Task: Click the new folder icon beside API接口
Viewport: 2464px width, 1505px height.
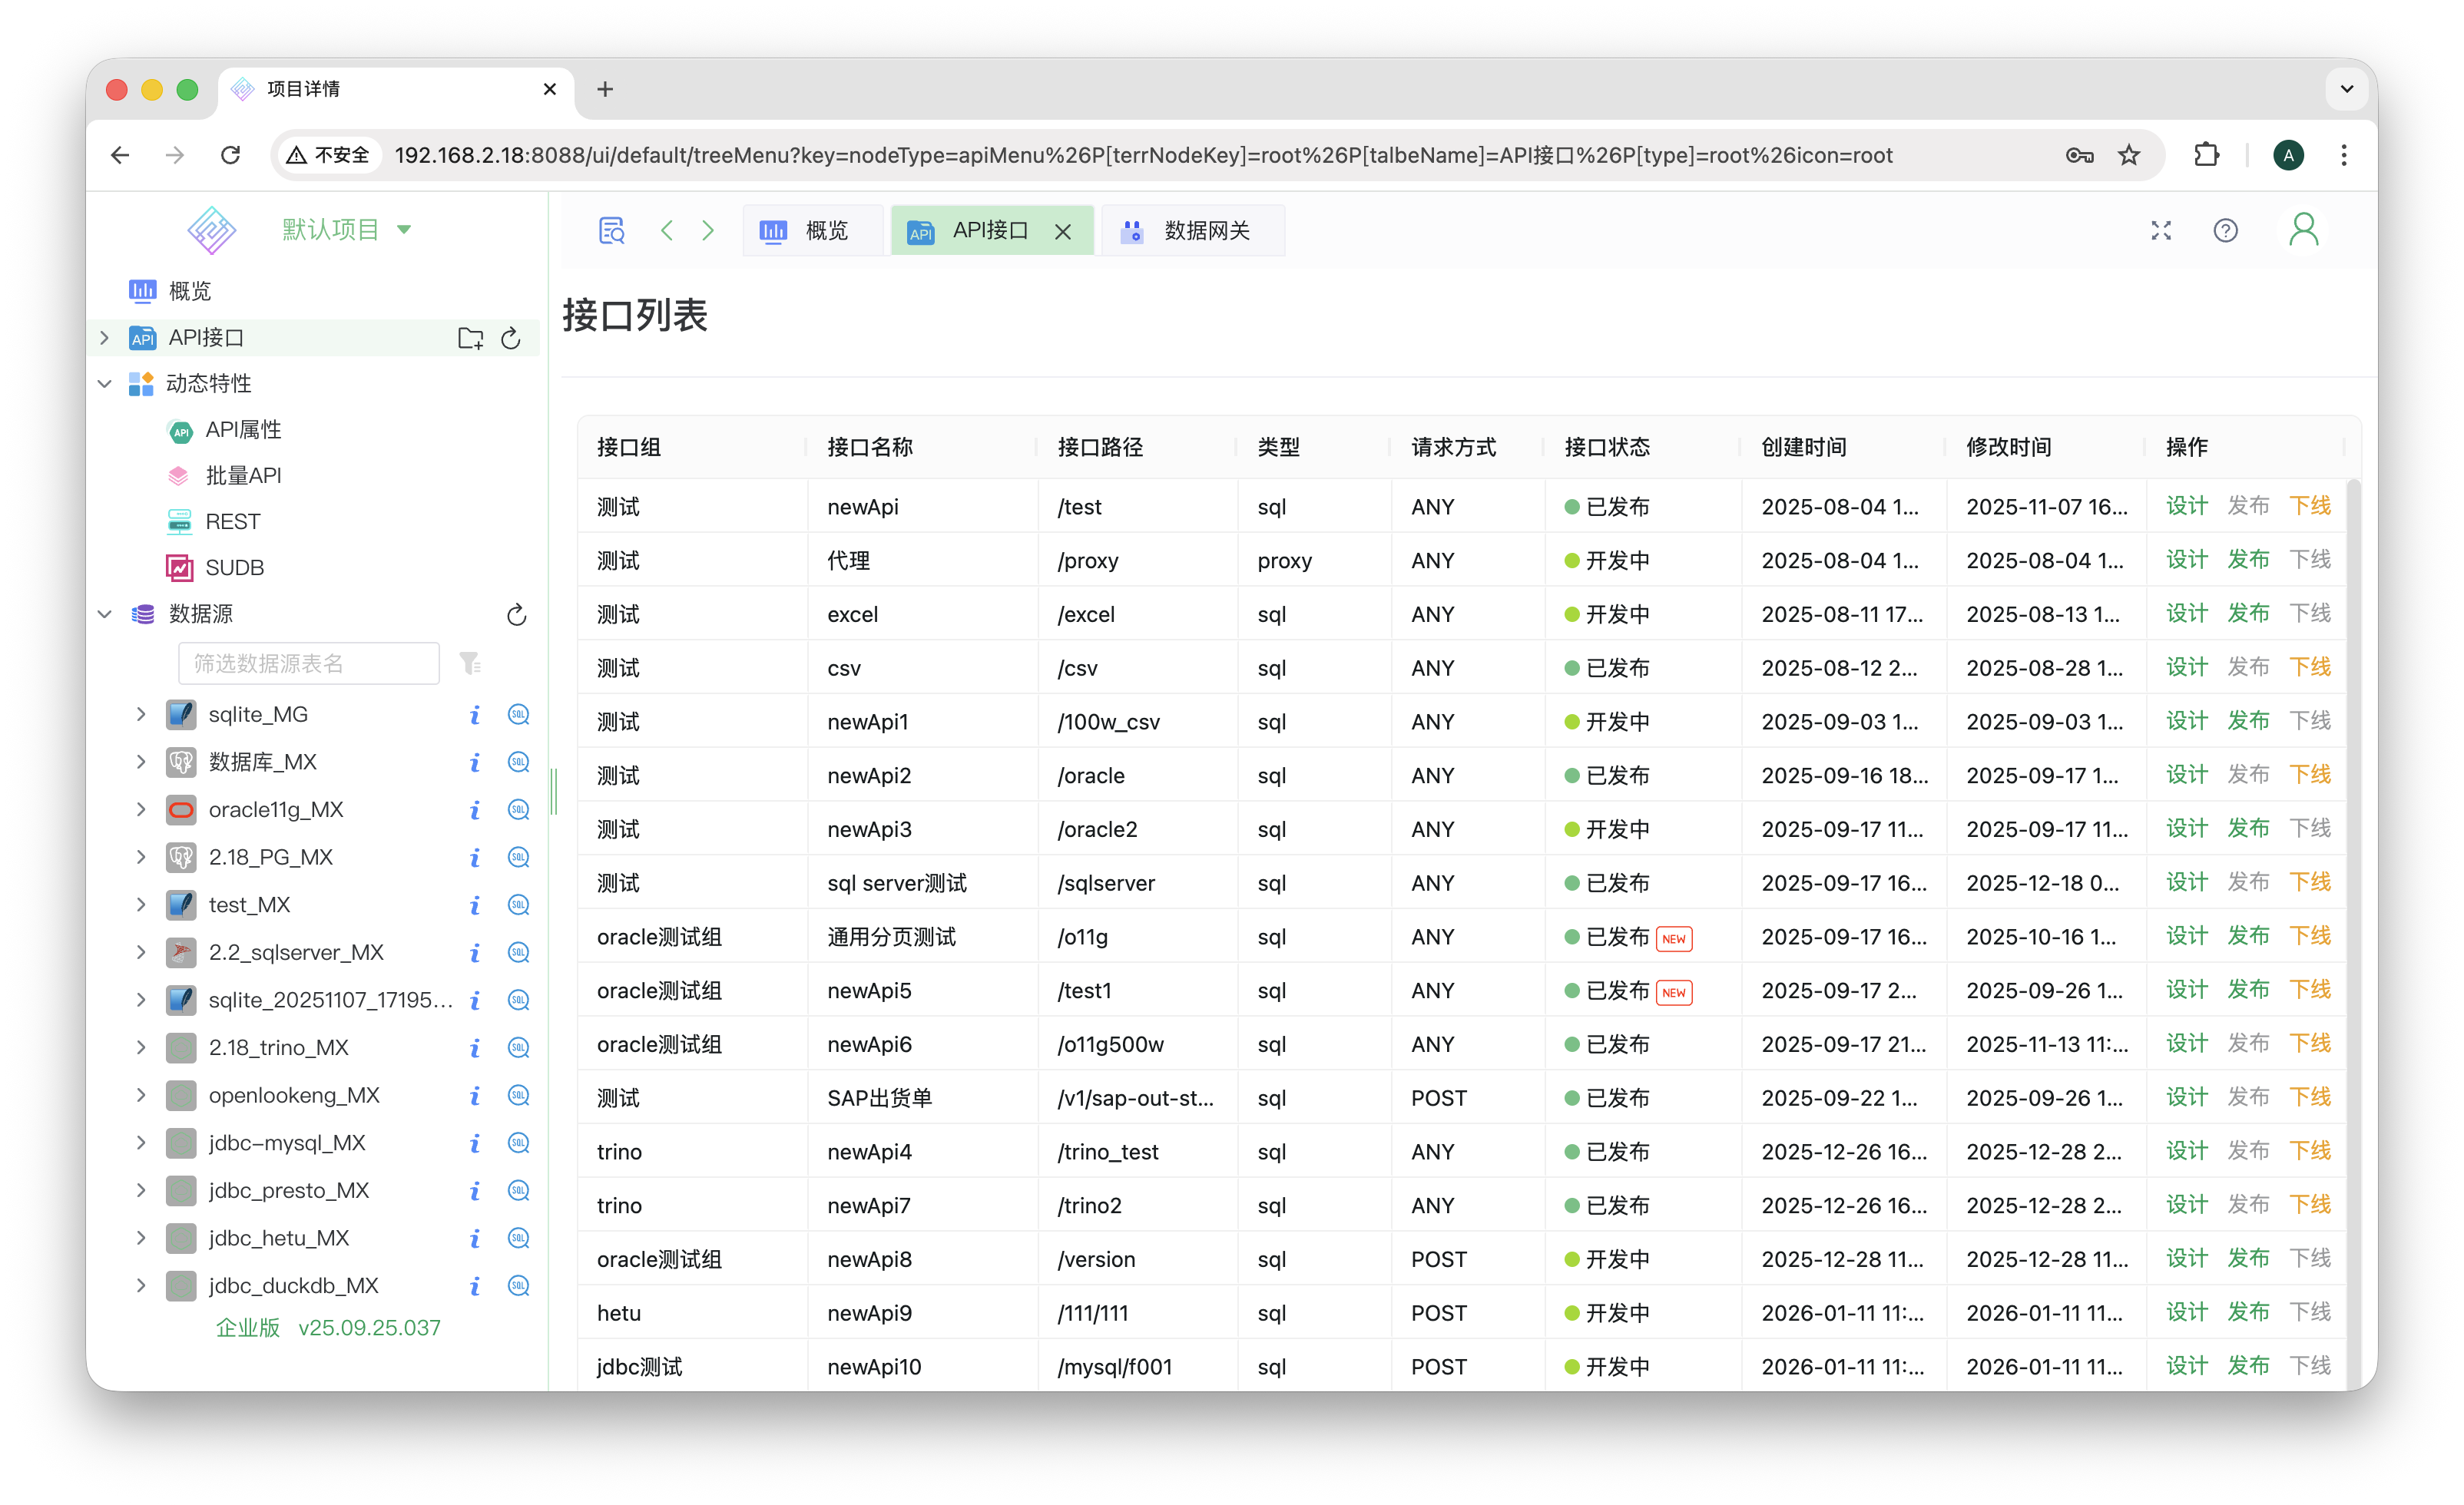Action: [x=470, y=338]
